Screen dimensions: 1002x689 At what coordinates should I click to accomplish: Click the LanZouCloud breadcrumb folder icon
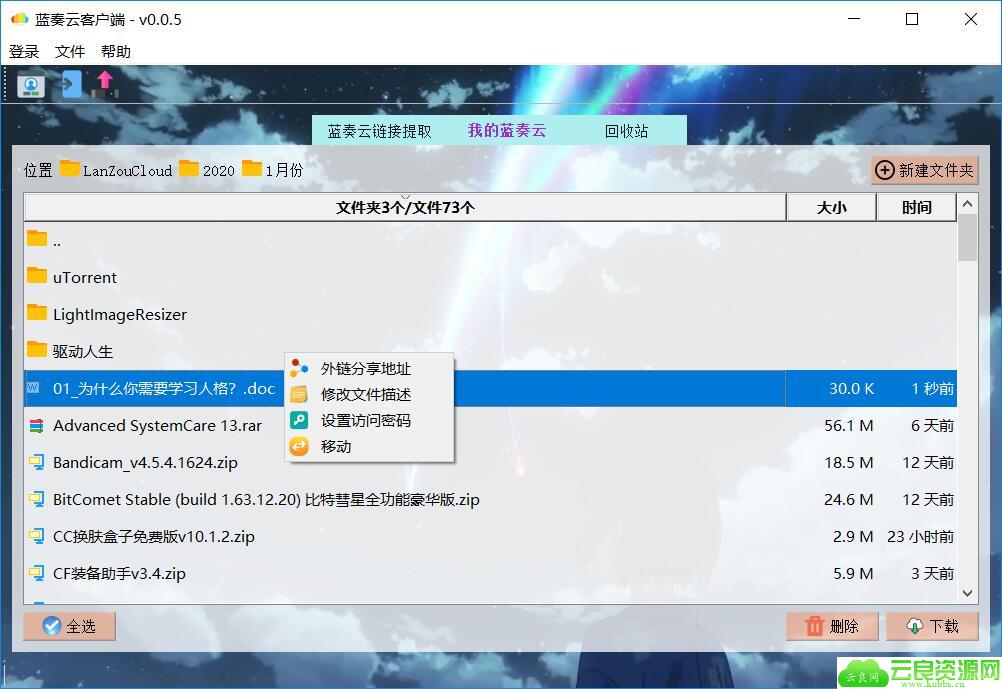70,169
